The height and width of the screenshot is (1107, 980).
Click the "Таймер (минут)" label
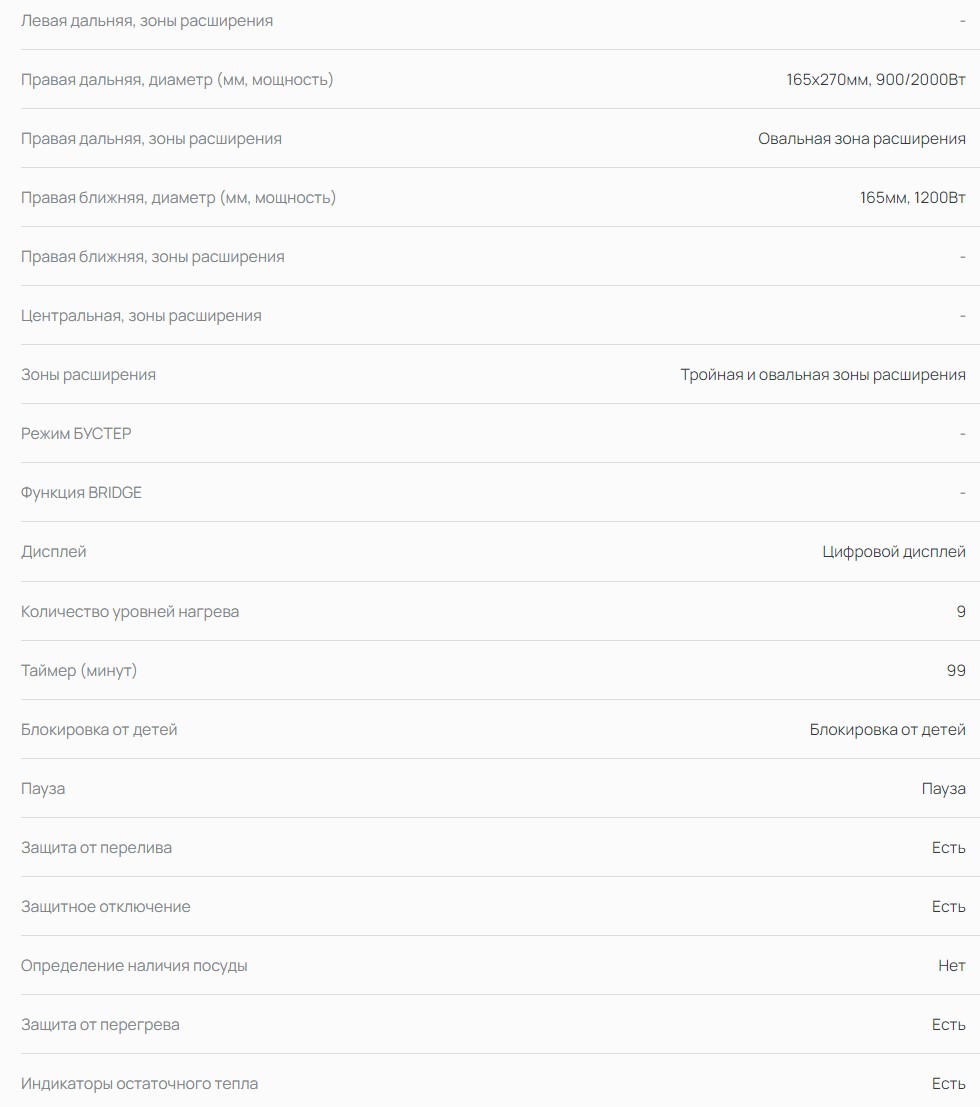79,670
